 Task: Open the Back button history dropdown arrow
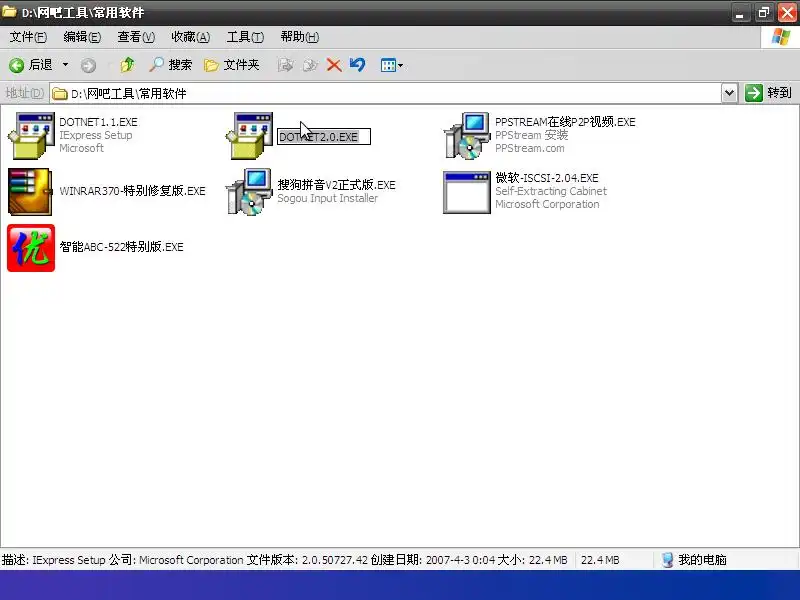click(x=65, y=65)
